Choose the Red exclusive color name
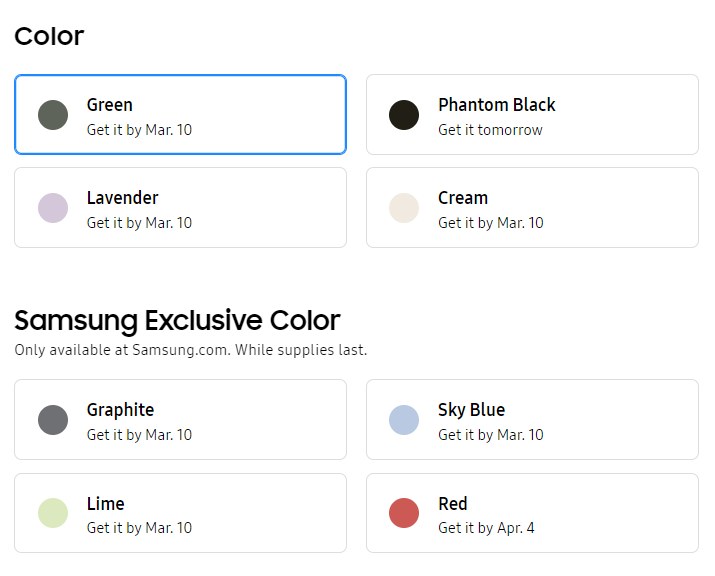Screen dimensions: 715x576 (453, 504)
